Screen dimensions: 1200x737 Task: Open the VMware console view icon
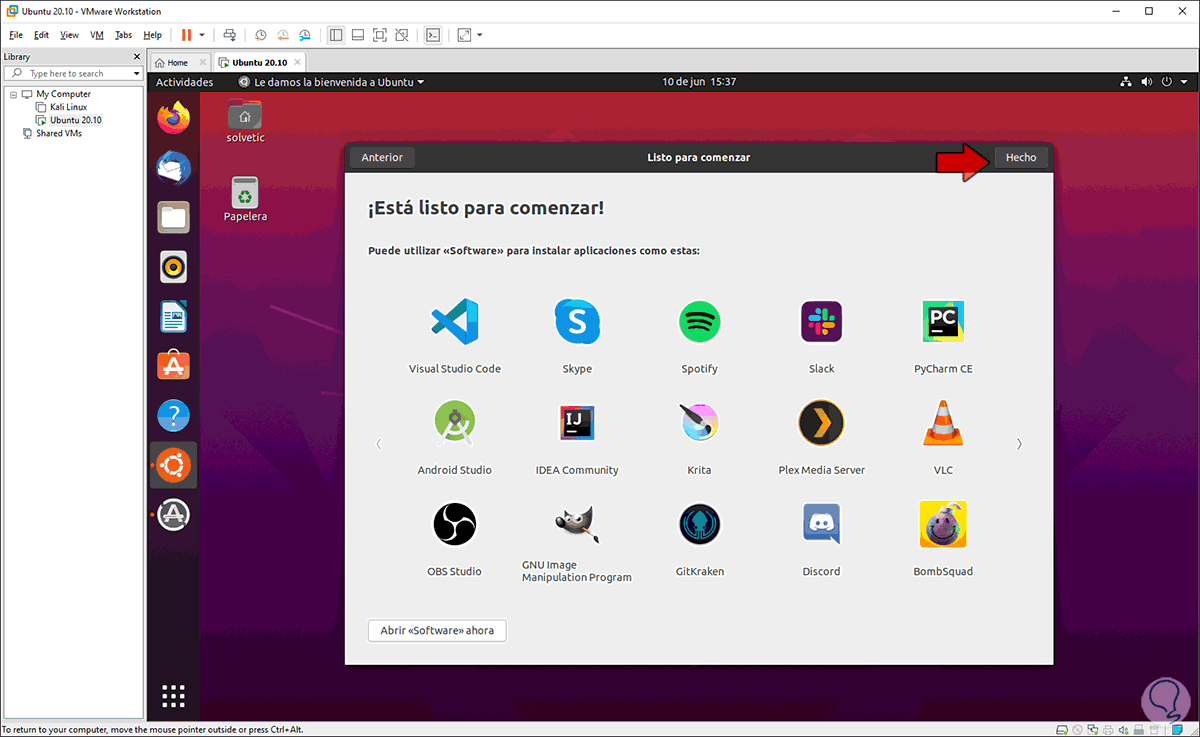click(433, 34)
